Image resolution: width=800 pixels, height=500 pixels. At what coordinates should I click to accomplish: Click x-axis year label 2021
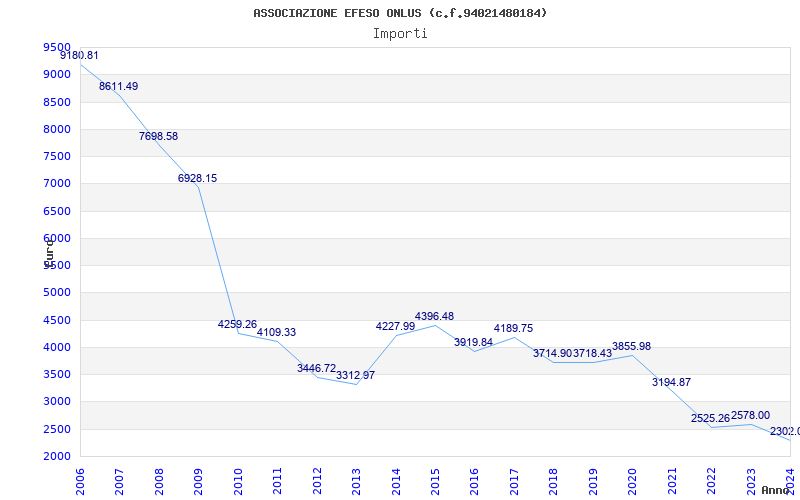pyautogui.click(x=672, y=482)
